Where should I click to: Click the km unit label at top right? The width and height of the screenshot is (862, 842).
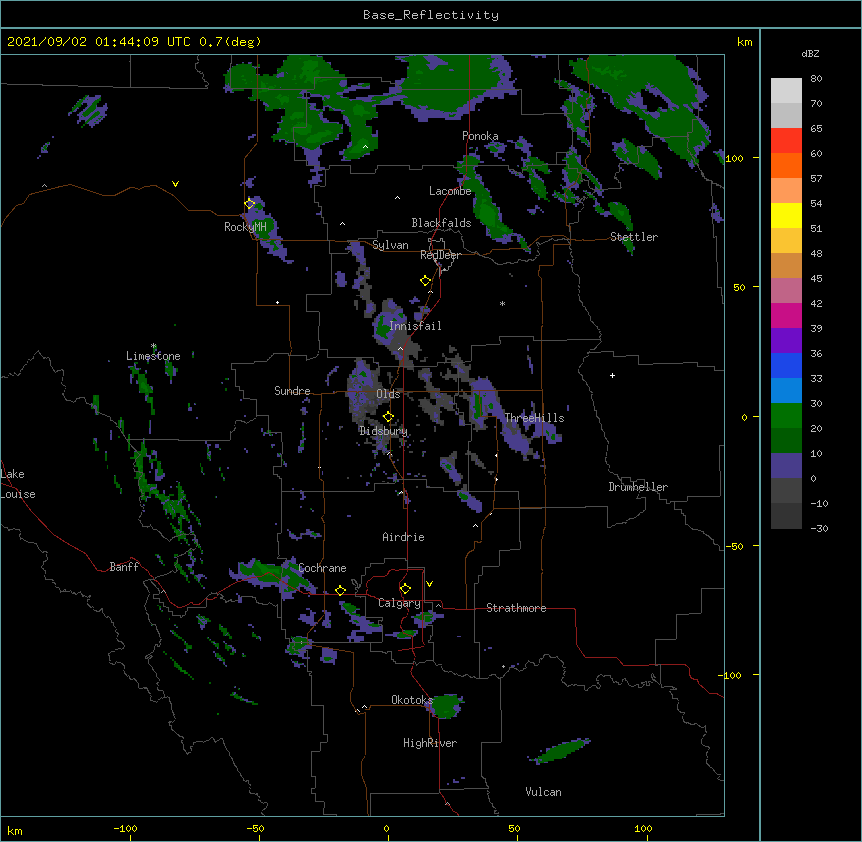[744, 42]
